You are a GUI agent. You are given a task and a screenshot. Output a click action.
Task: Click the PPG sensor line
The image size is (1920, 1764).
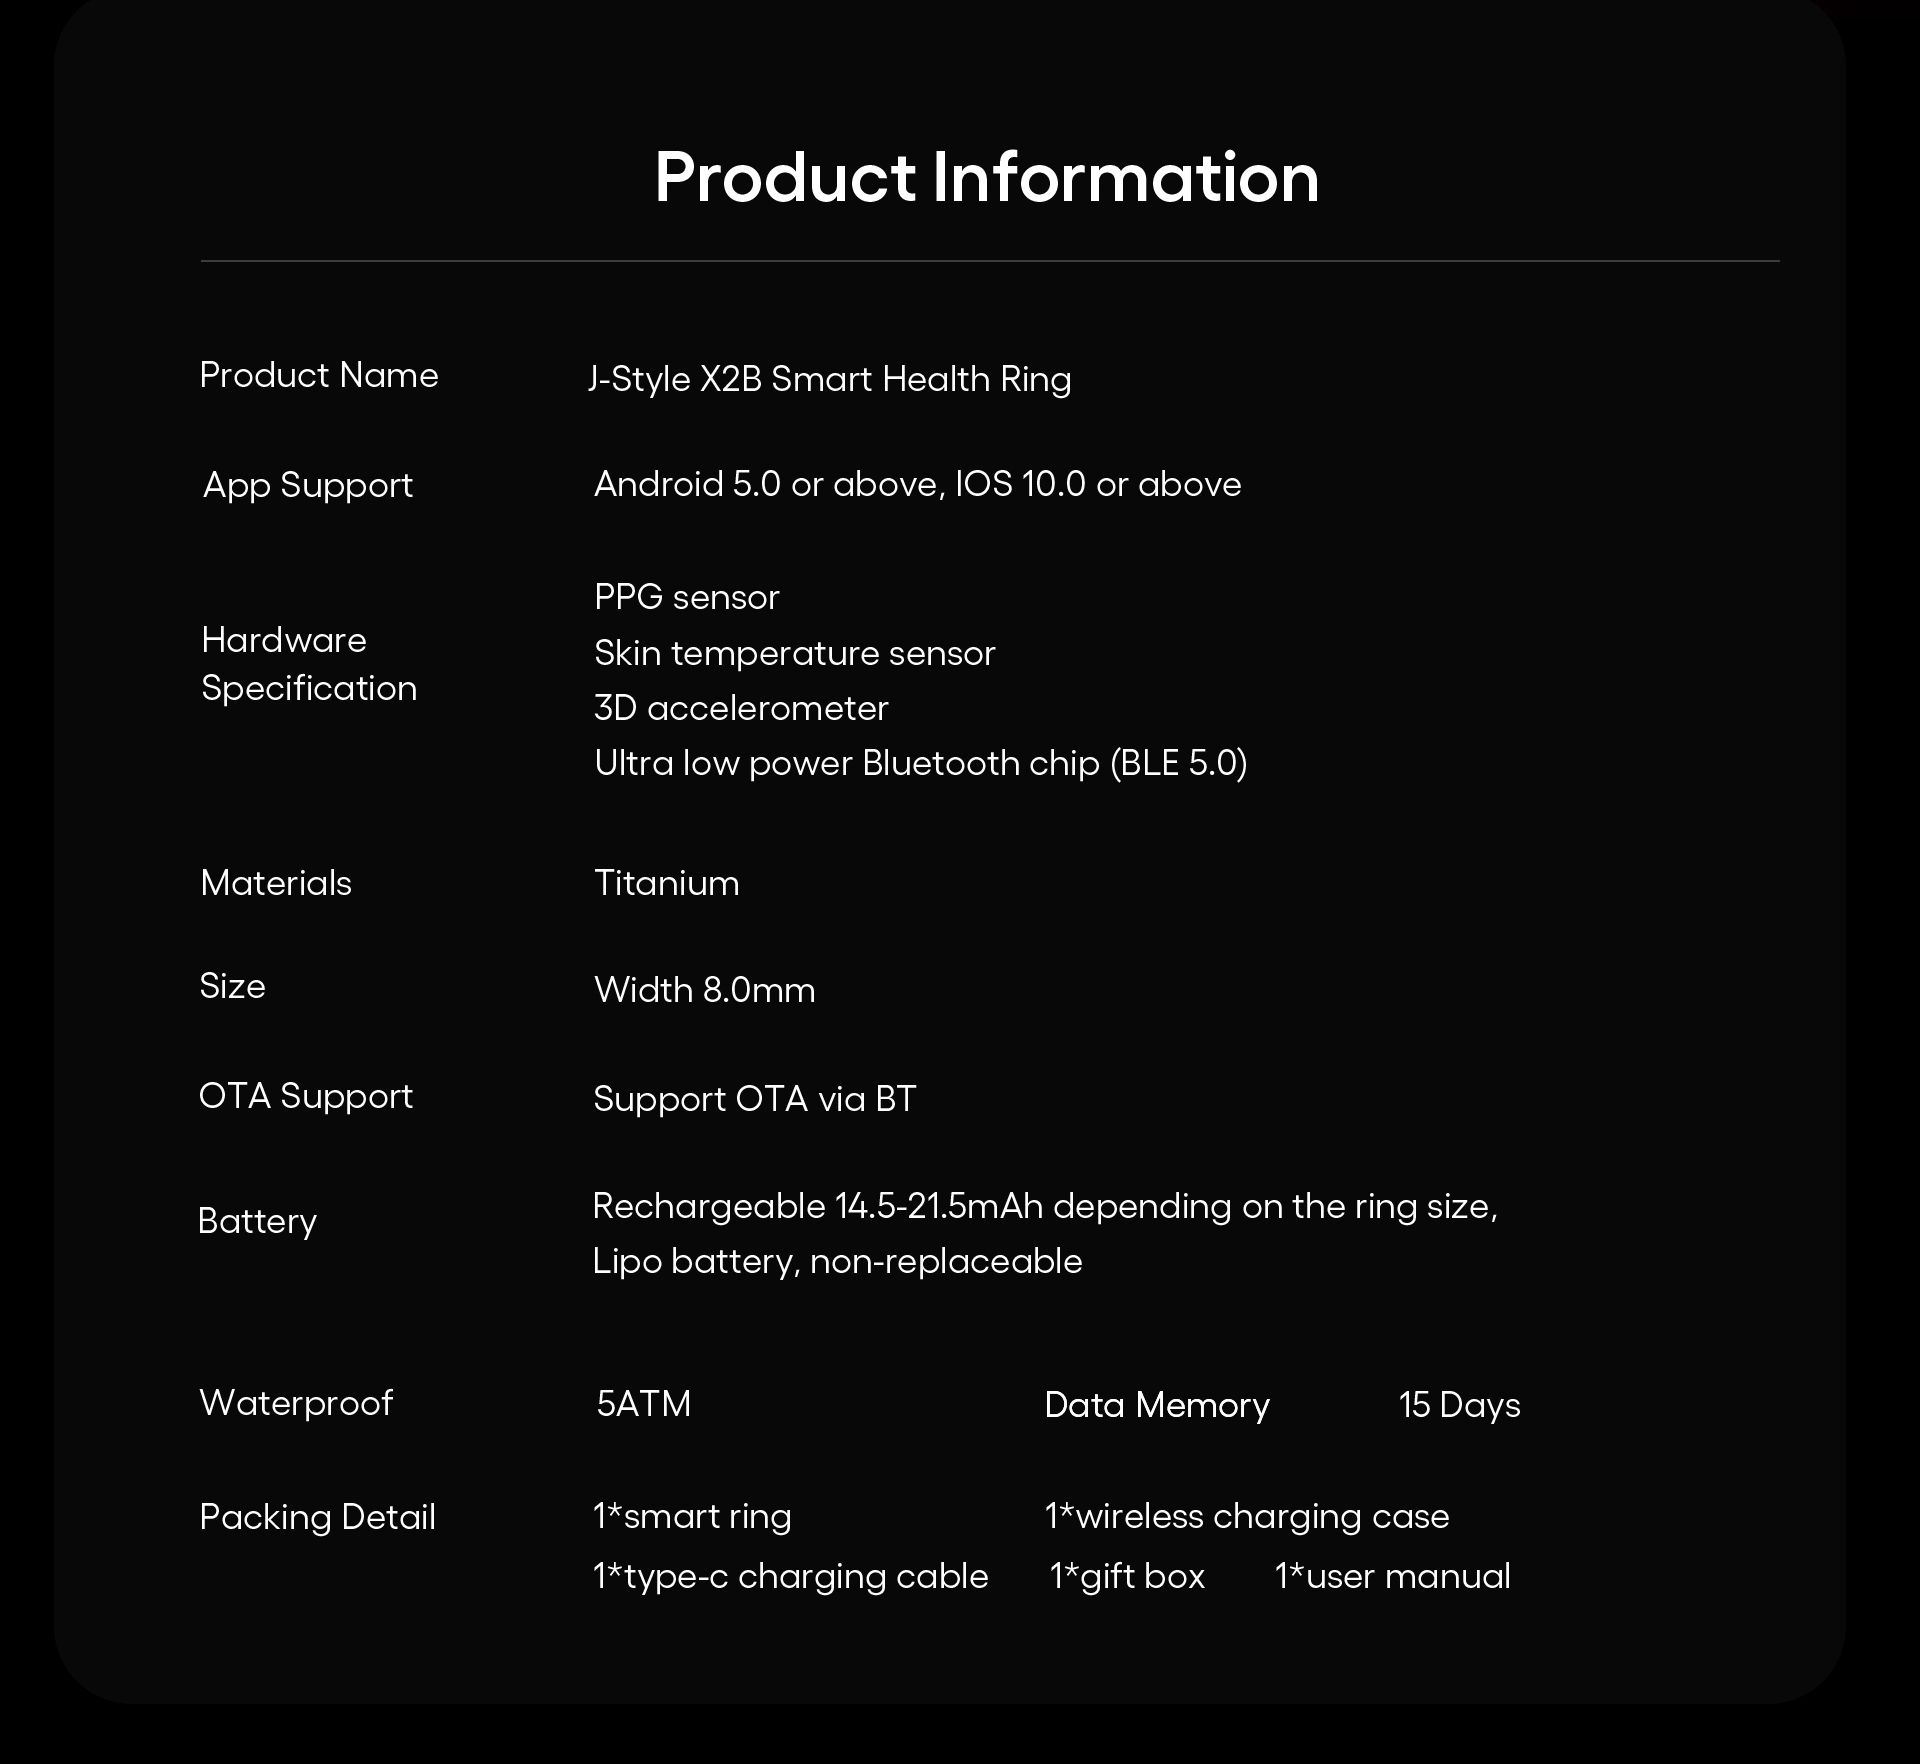pyautogui.click(x=686, y=597)
